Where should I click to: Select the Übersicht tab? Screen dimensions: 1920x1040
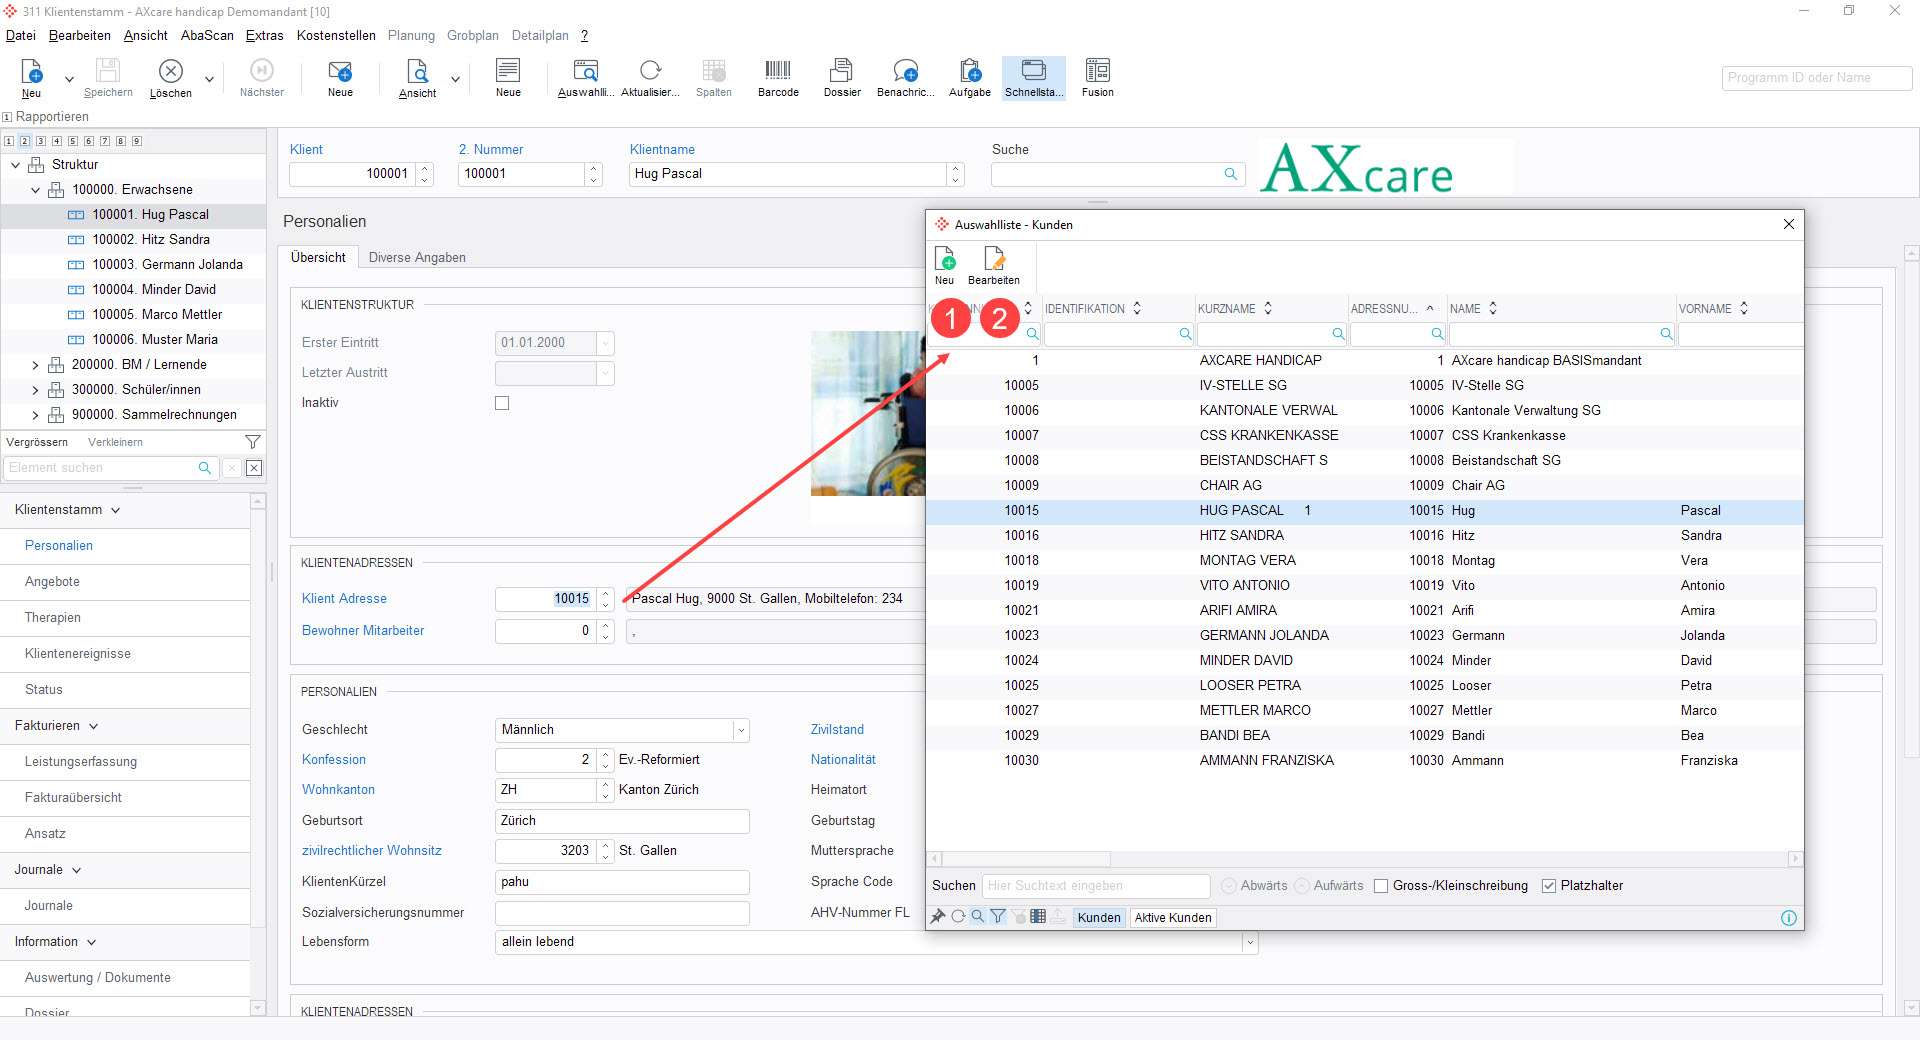click(318, 258)
